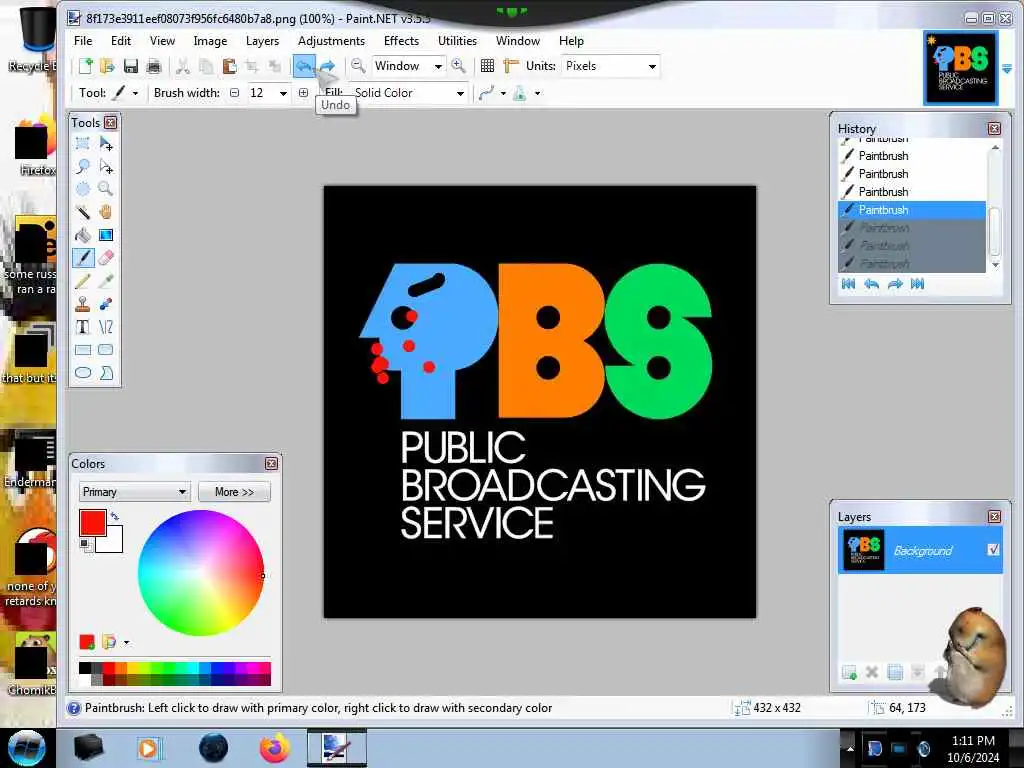Open the File menu
Viewport: 1024px width, 768px height.
click(x=83, y=40)
